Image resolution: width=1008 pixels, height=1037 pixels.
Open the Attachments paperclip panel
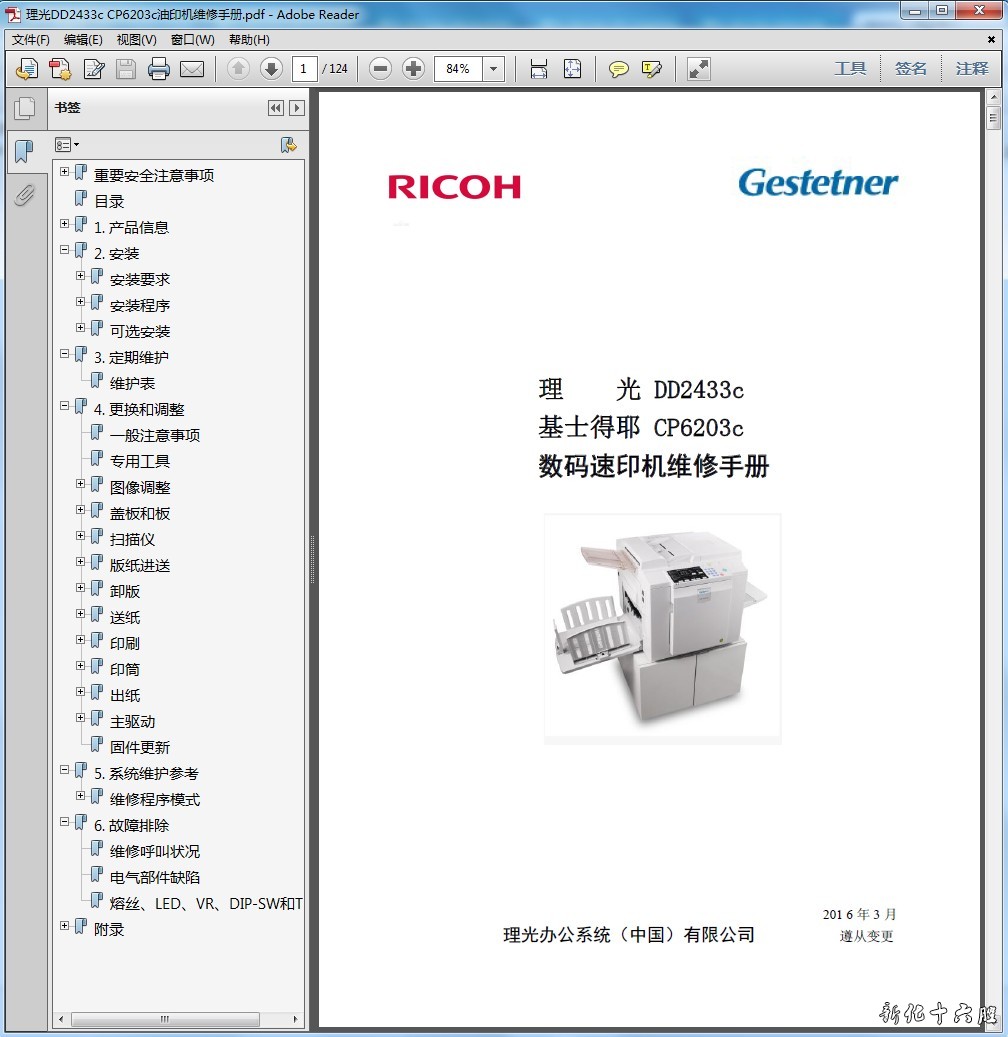(24, 194)
